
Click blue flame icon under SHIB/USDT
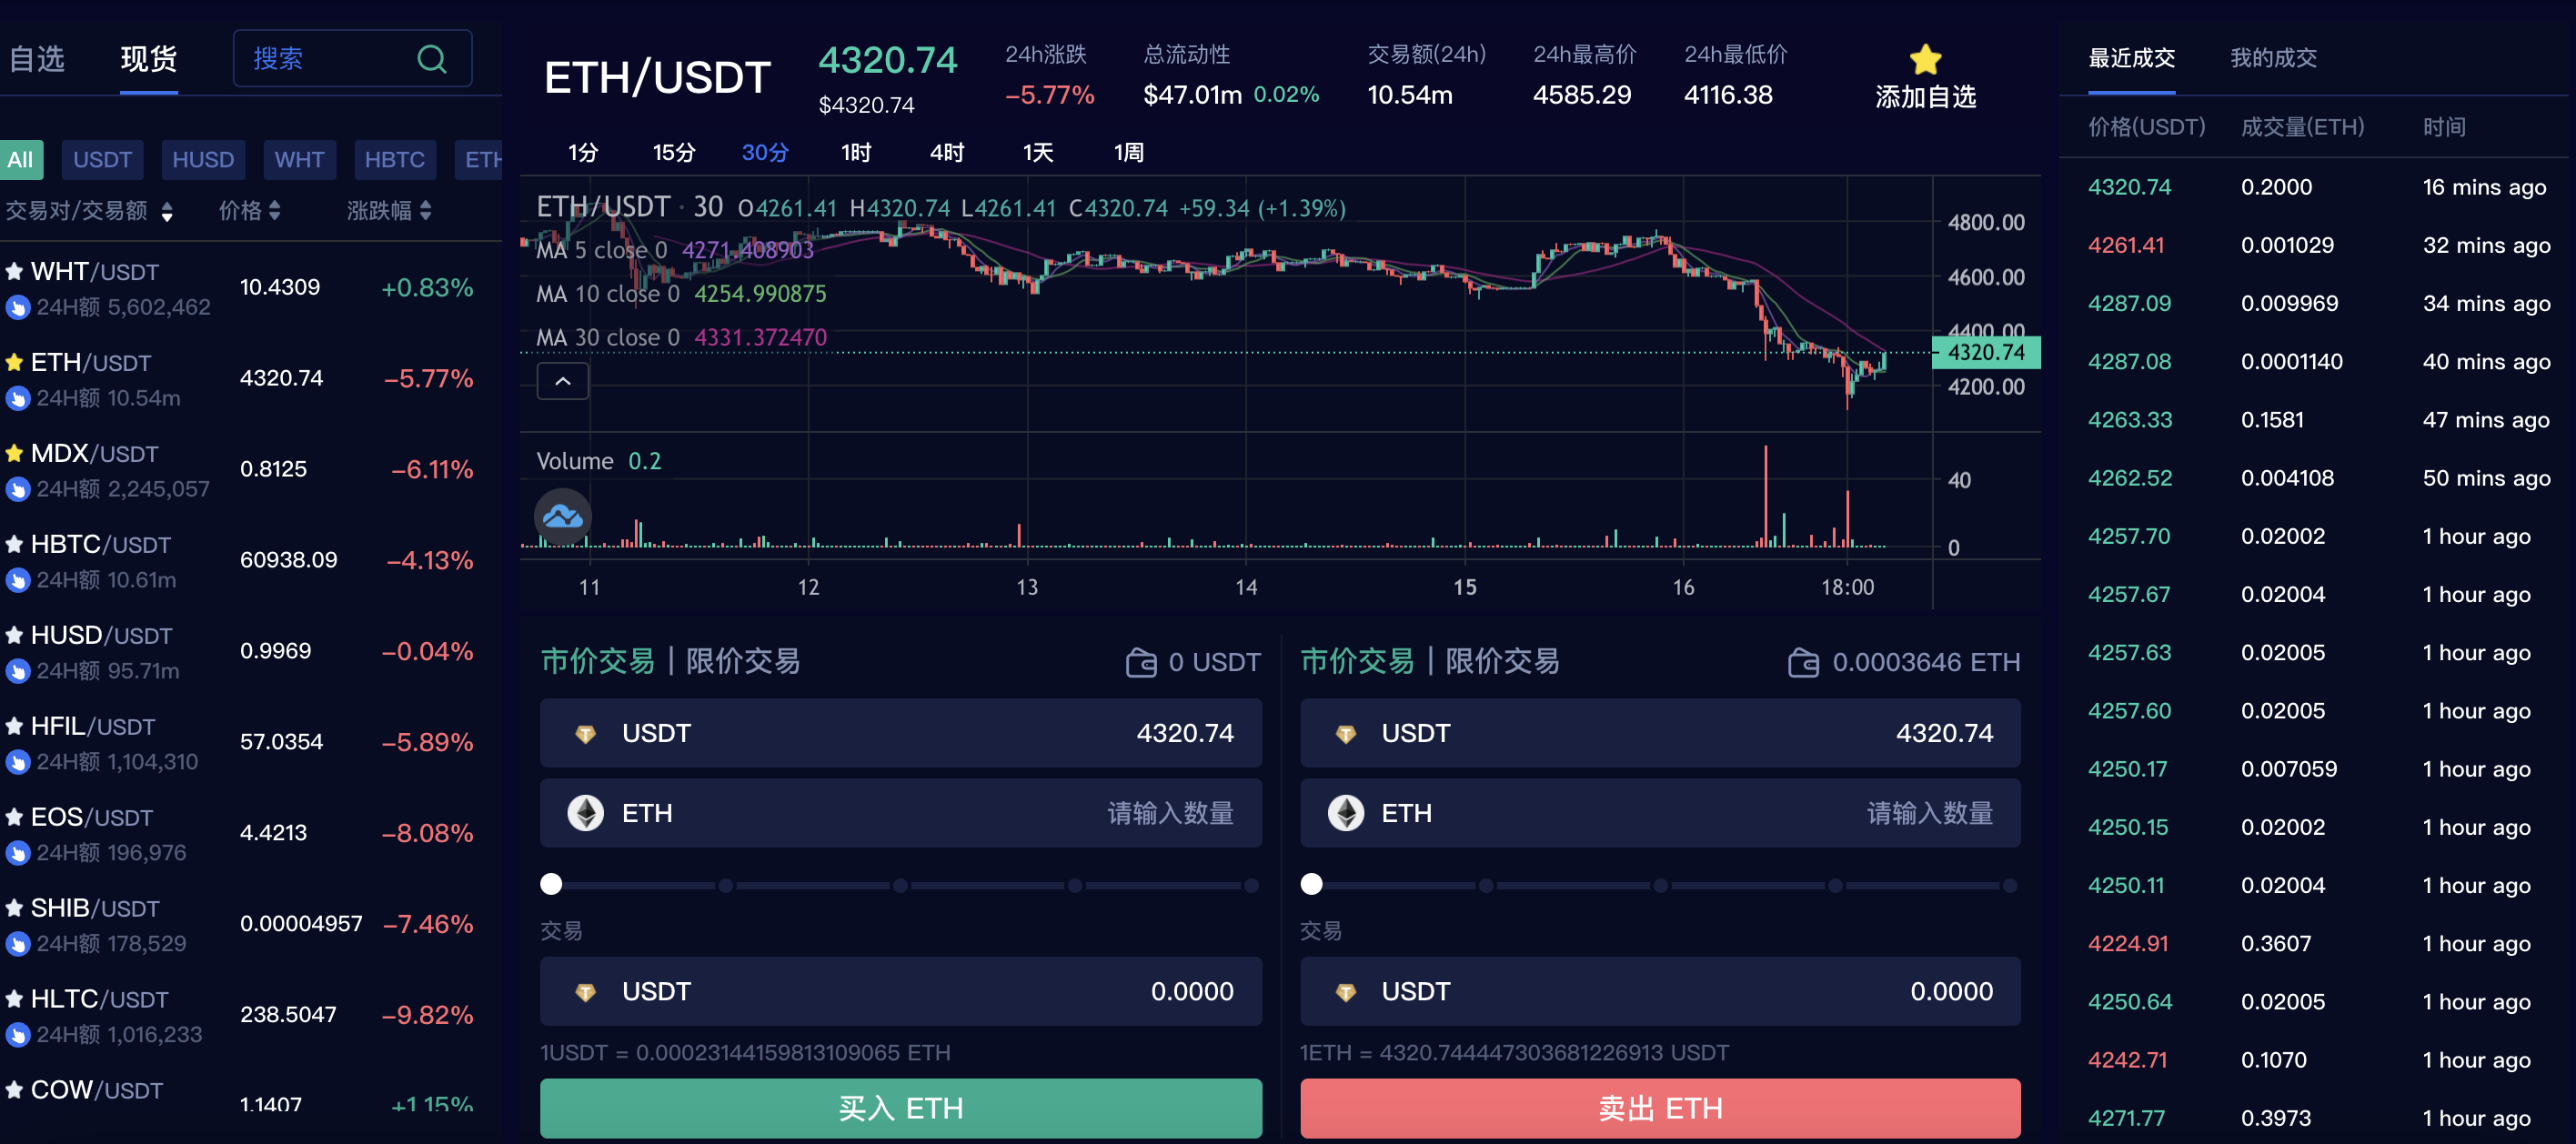point(17,944)
